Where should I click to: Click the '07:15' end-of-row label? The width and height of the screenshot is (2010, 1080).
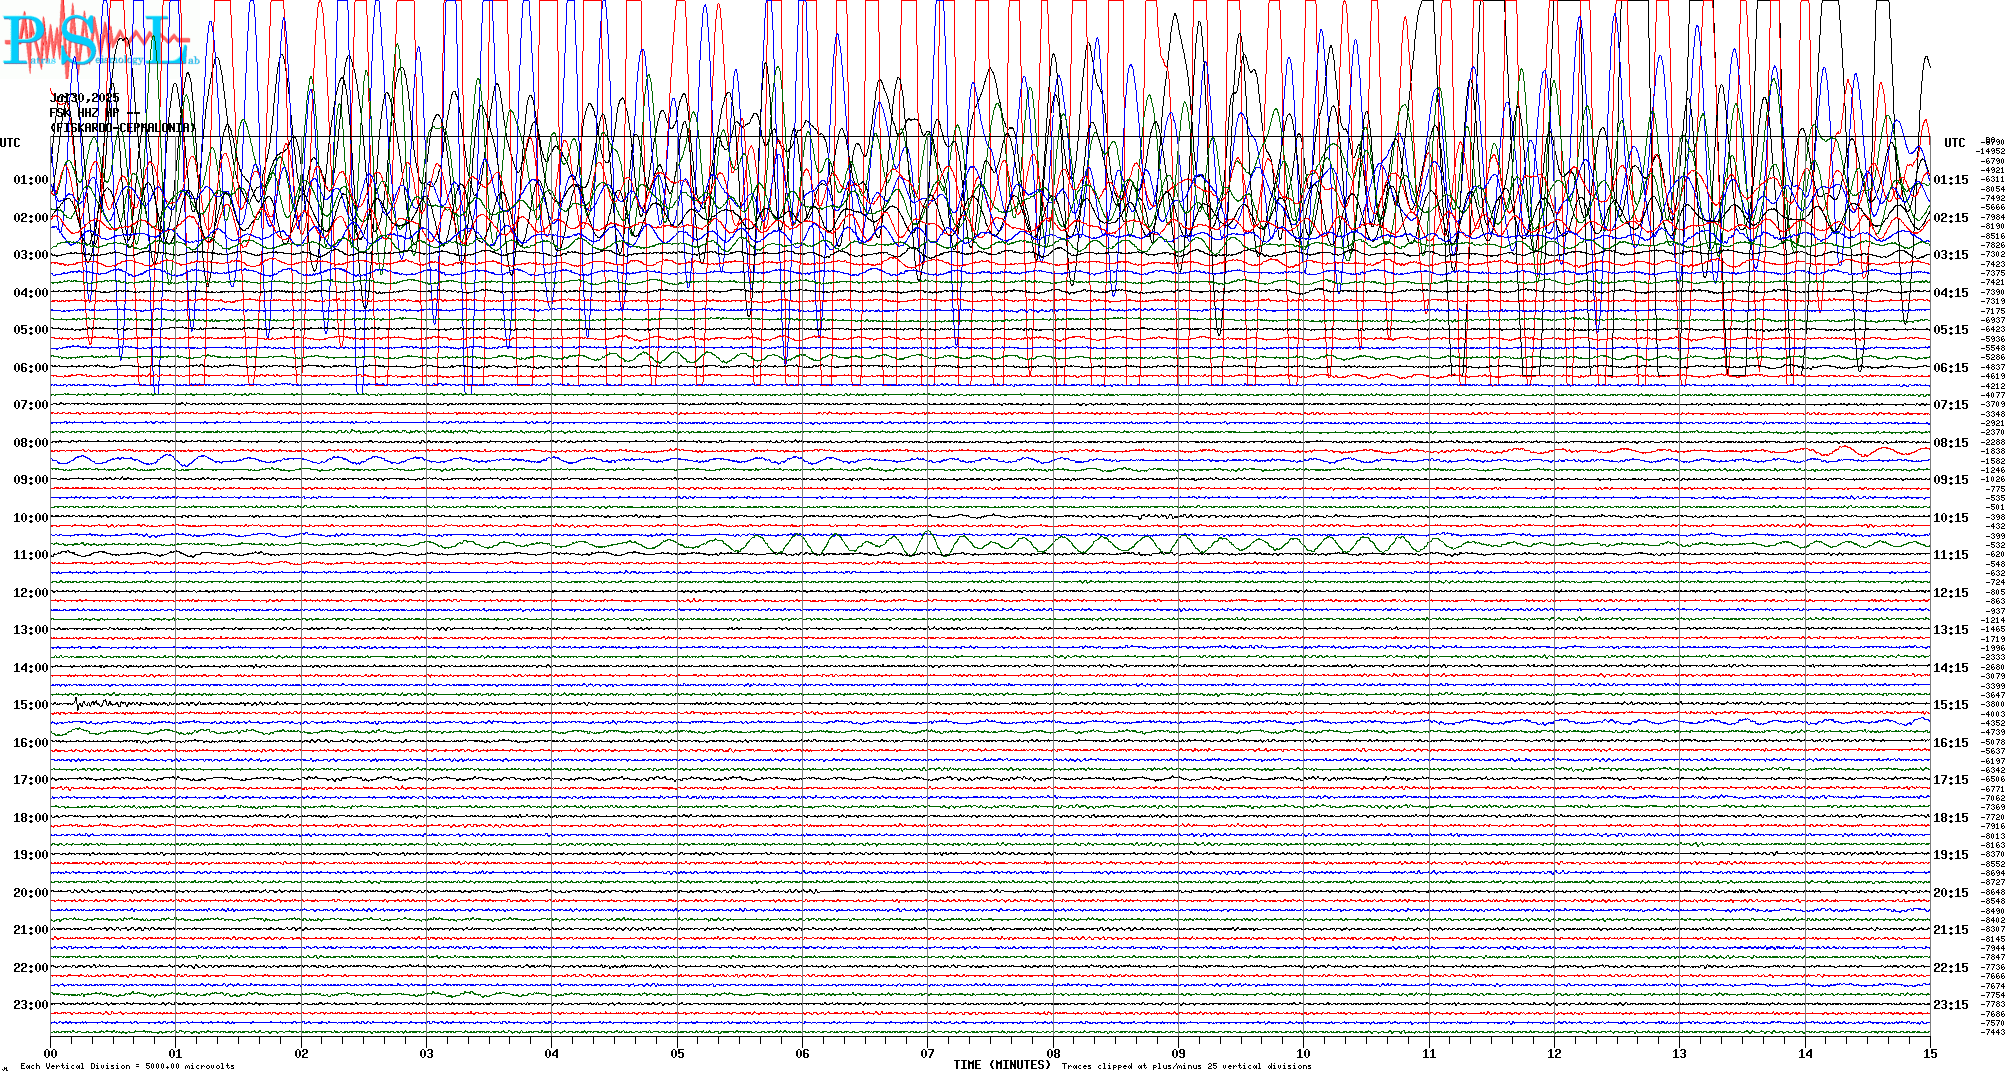click(x=1951, y=406)
